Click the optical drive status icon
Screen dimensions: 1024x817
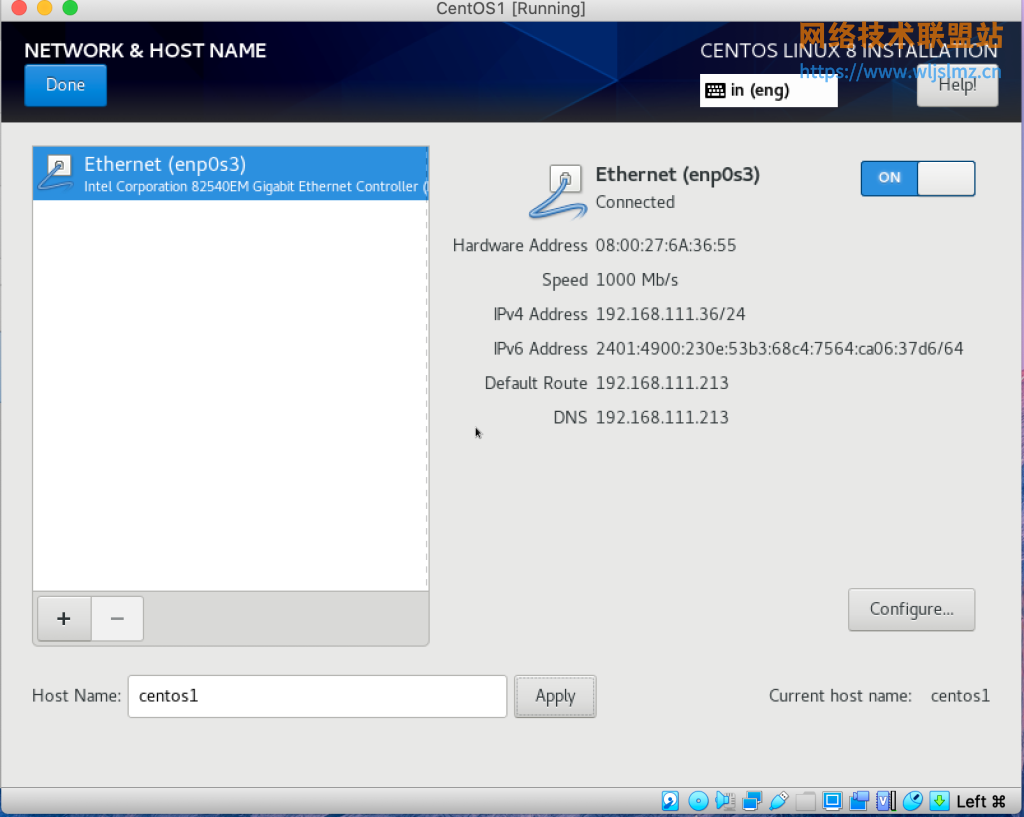(698, 801)
